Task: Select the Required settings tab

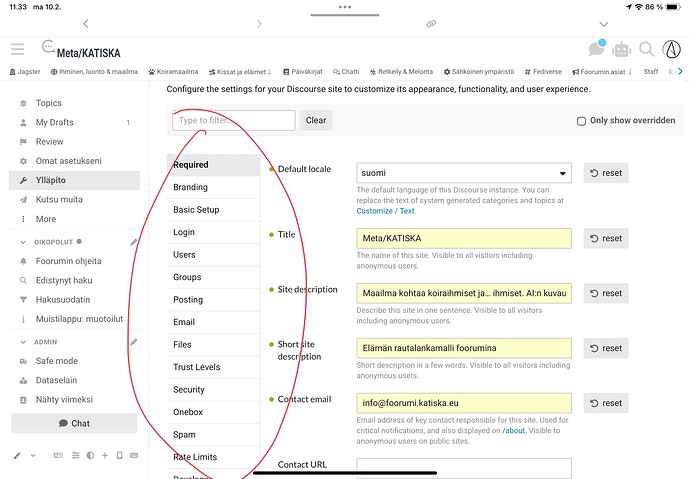Action: pos(213,165)
